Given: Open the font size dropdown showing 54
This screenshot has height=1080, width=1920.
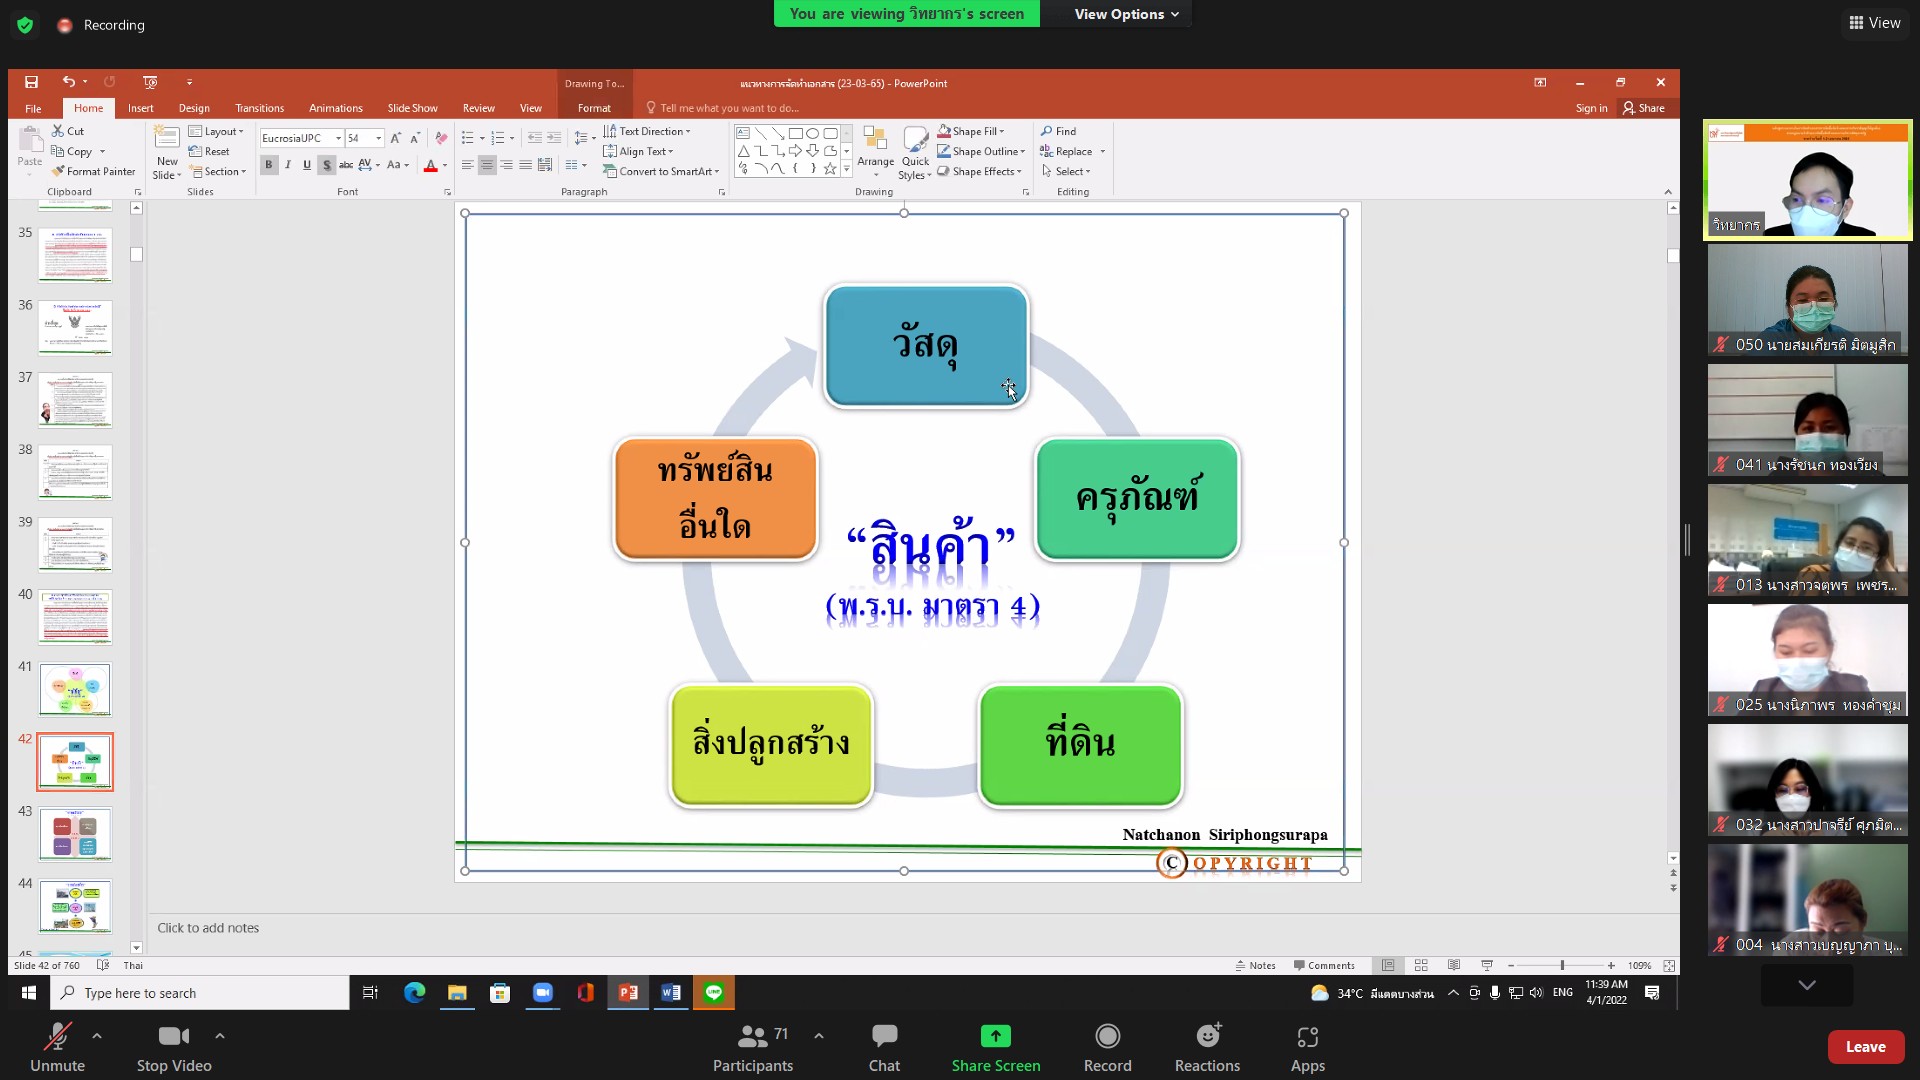Looking at the screenshot, I should 379,138.
